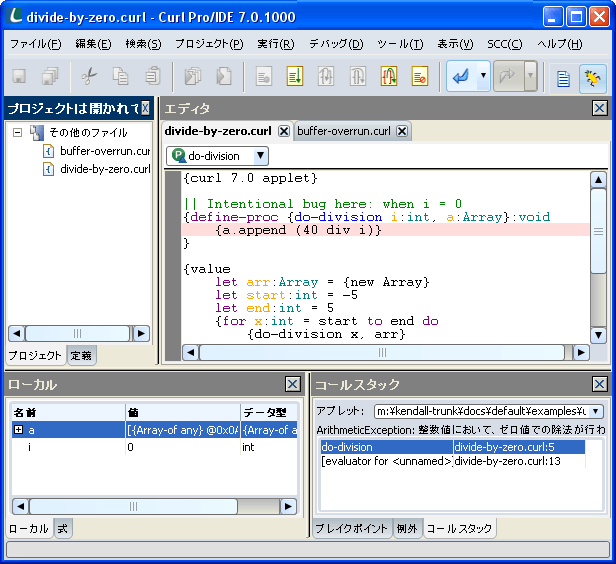
Task: Click the greyed single-page arrow toolbar icon
Action: (224, 76)
